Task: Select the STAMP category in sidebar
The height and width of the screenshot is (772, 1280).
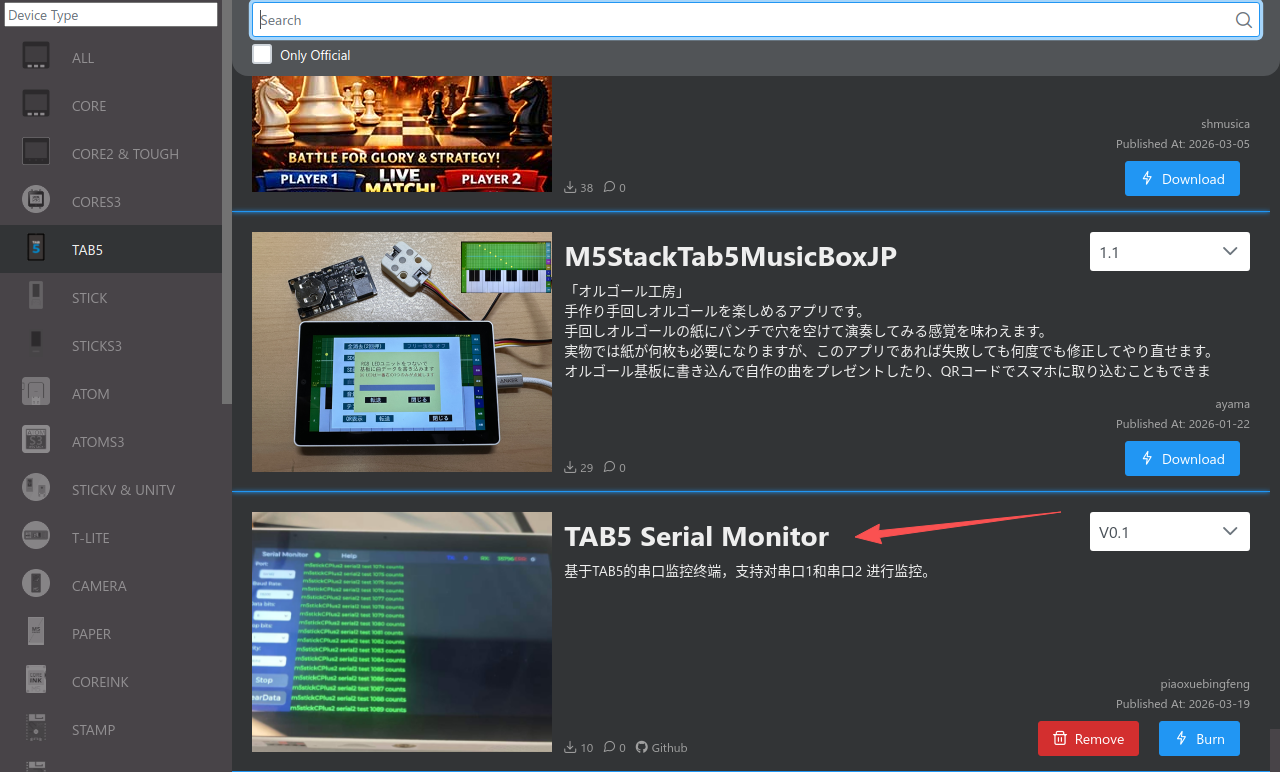Action: coord(36,729)
